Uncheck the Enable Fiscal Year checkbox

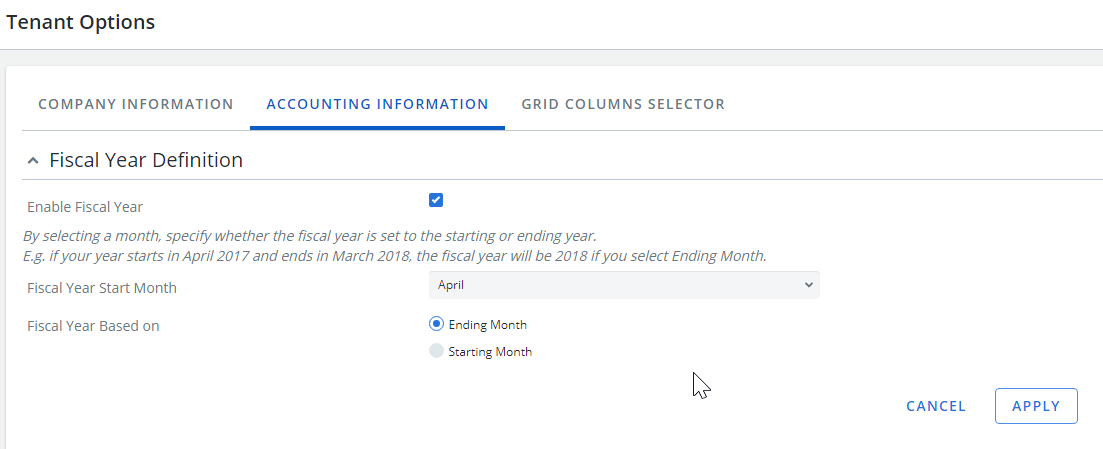tap(436, 200)
